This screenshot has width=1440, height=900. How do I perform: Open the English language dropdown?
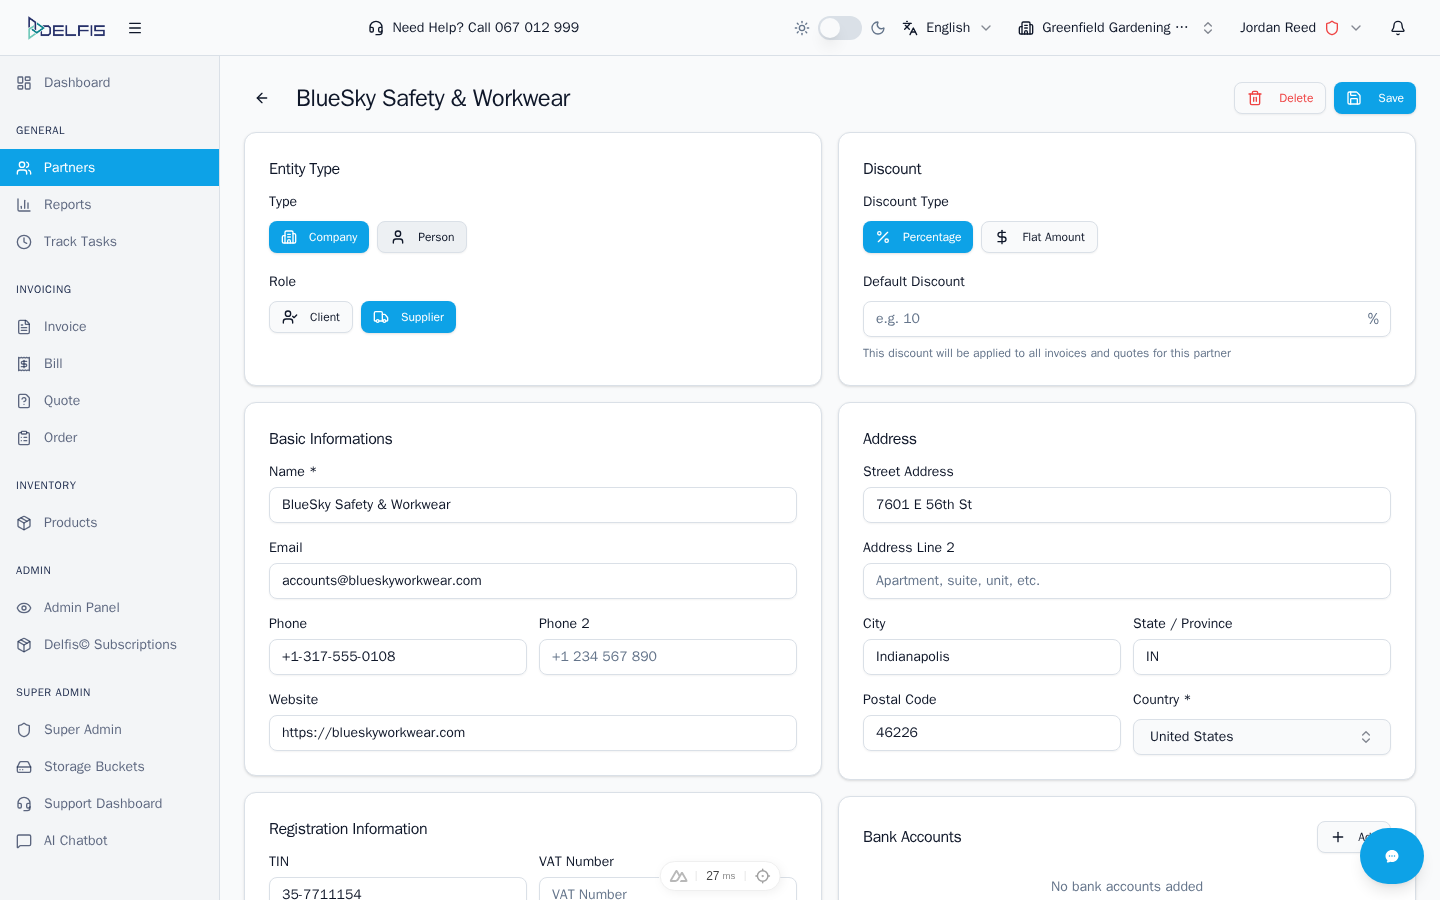pos(947,28)
